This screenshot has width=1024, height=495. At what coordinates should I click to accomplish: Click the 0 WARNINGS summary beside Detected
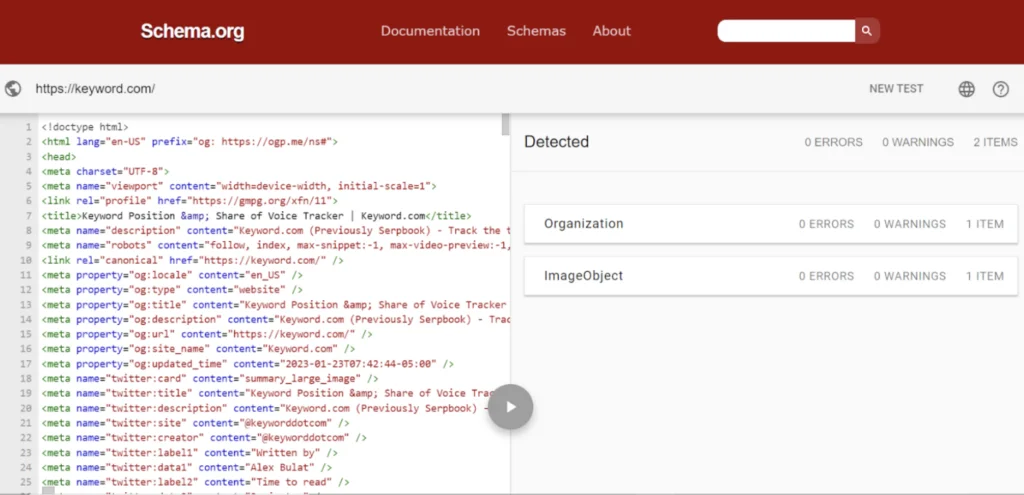tap(918, 142)
